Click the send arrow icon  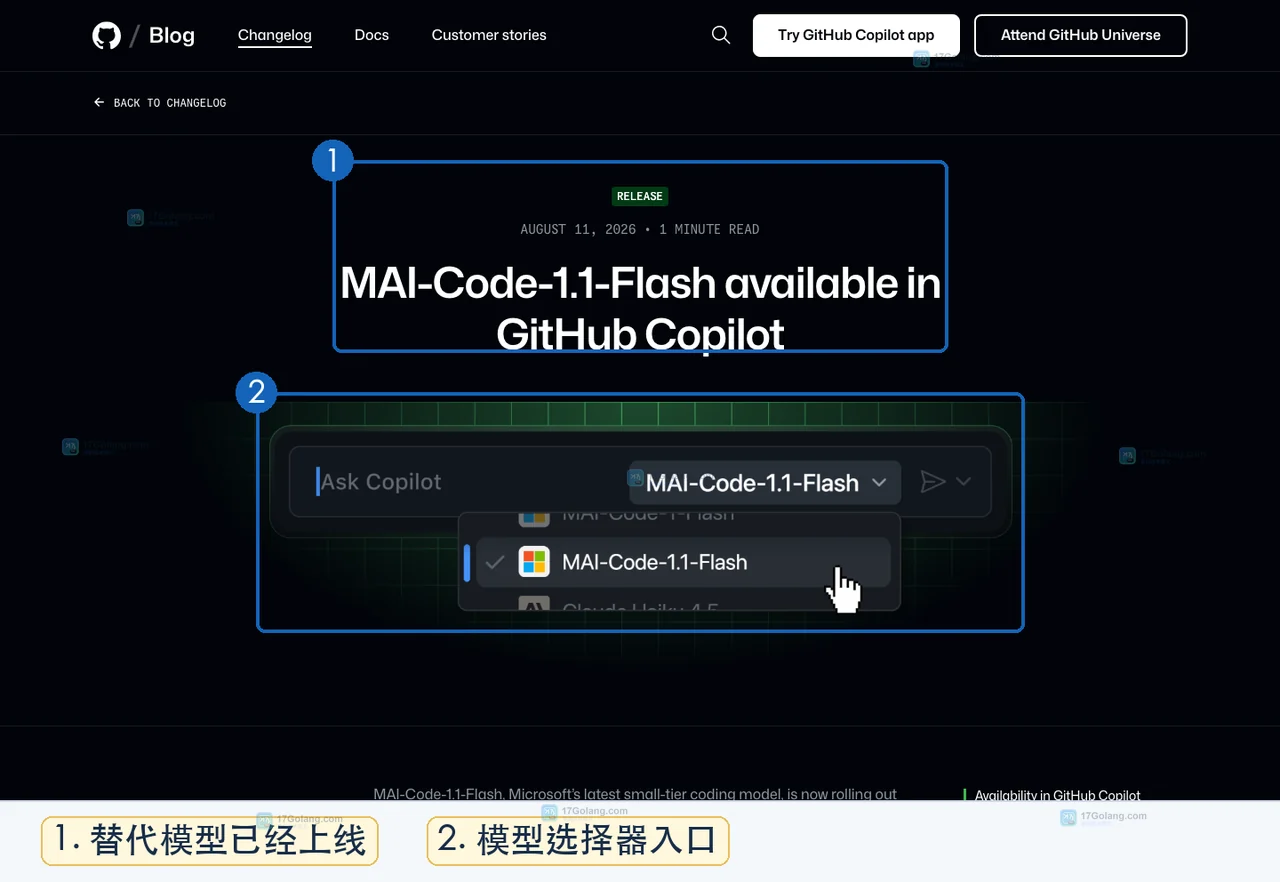(932, 482)
